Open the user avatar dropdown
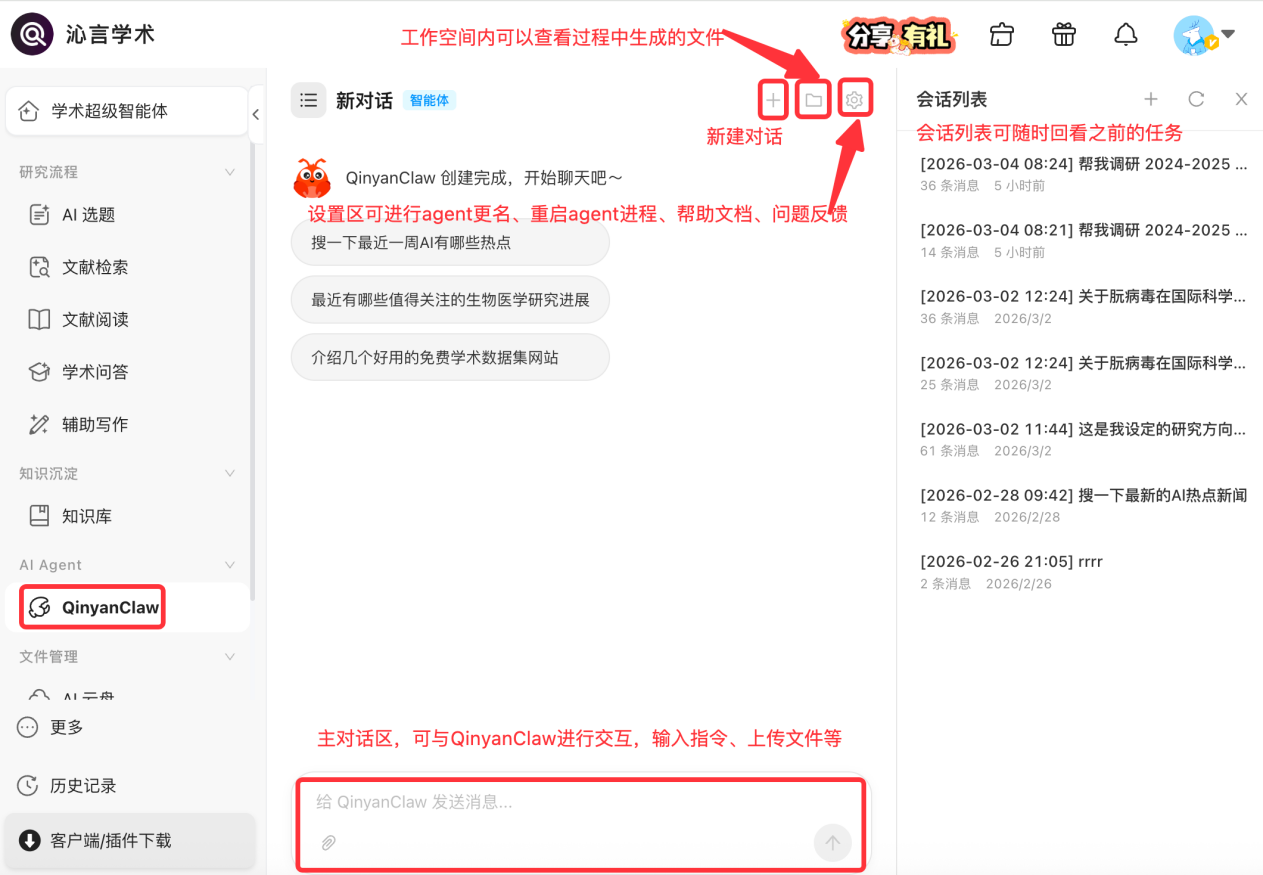The width and height of the screenshot is (1263, 875). pyautogui.click(x=1204, y=35)
